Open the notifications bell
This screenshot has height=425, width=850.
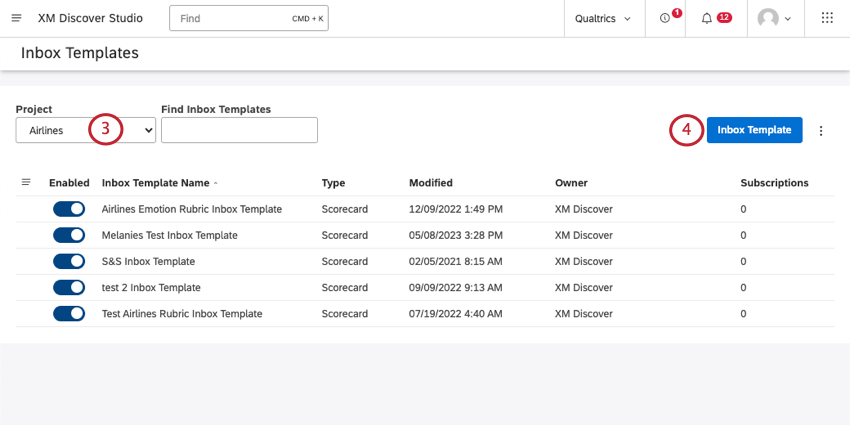pos(706,18)
